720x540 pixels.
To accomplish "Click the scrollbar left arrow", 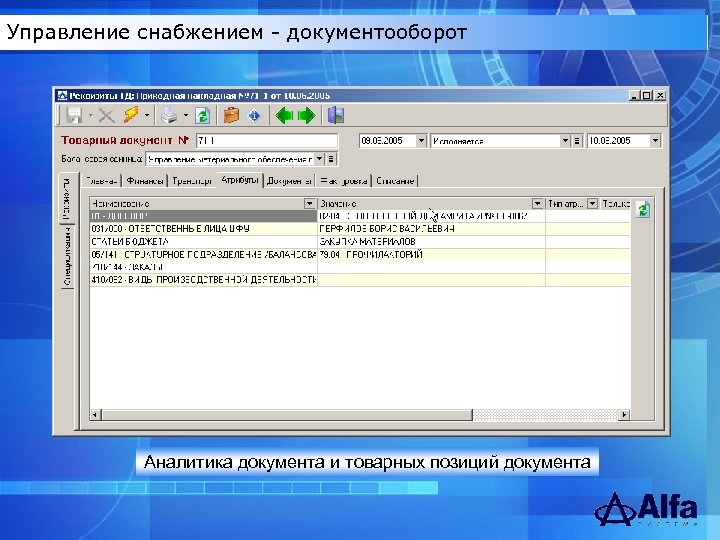I will [95, 415].
